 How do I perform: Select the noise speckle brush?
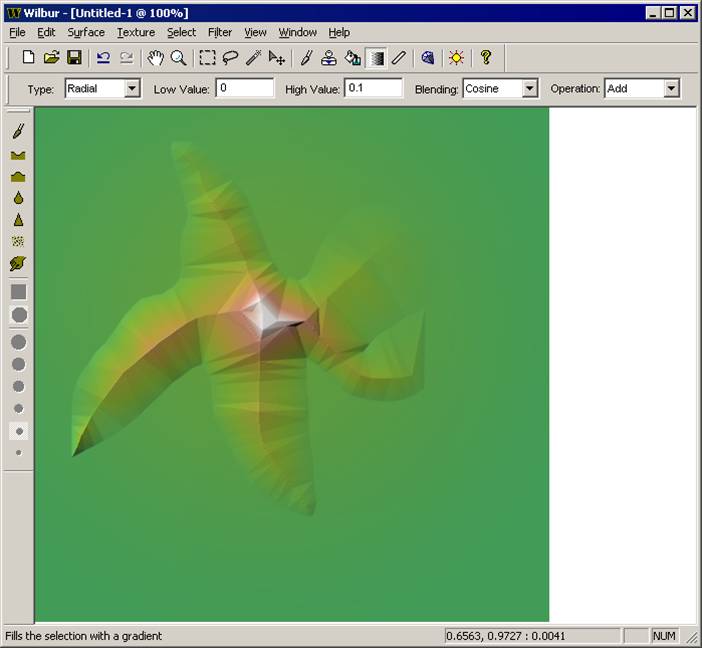[18, 242]
